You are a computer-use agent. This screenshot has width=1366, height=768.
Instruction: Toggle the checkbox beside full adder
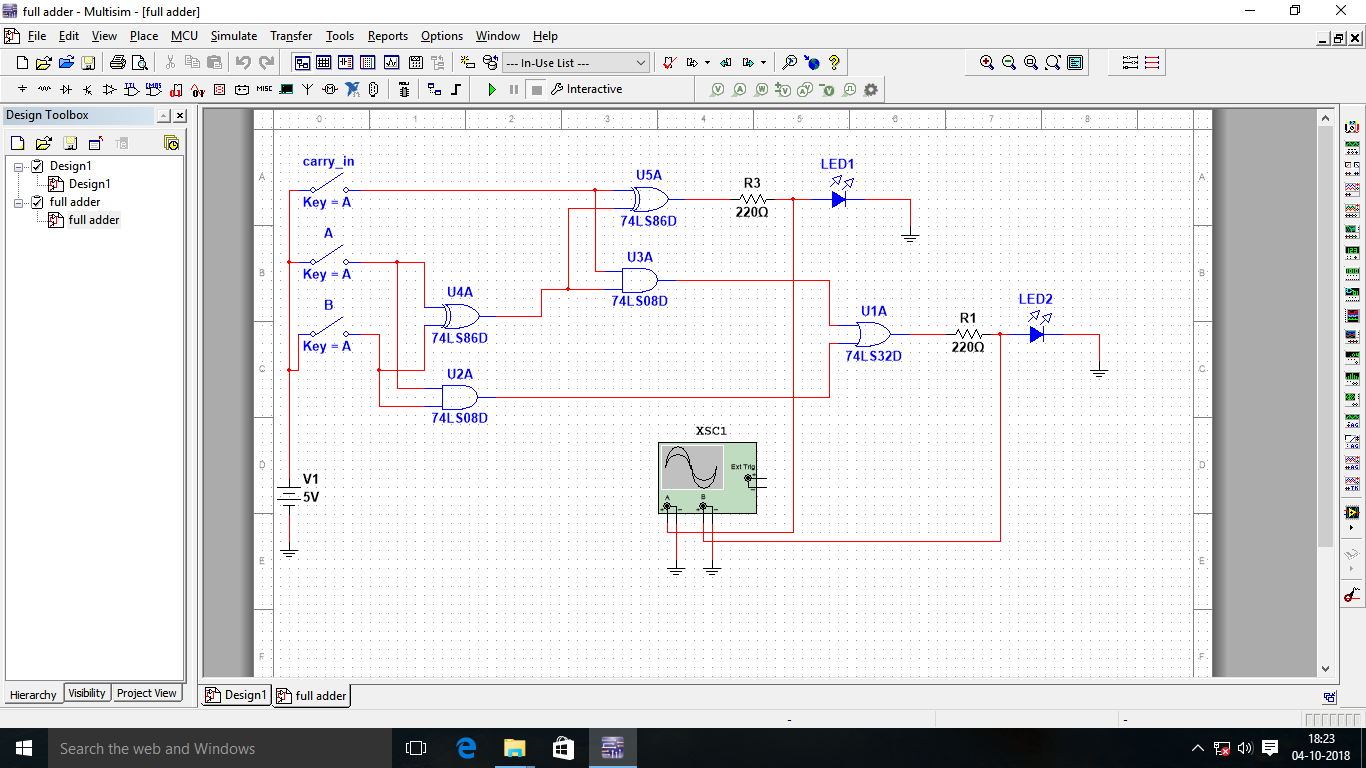(x=37, y=202)
